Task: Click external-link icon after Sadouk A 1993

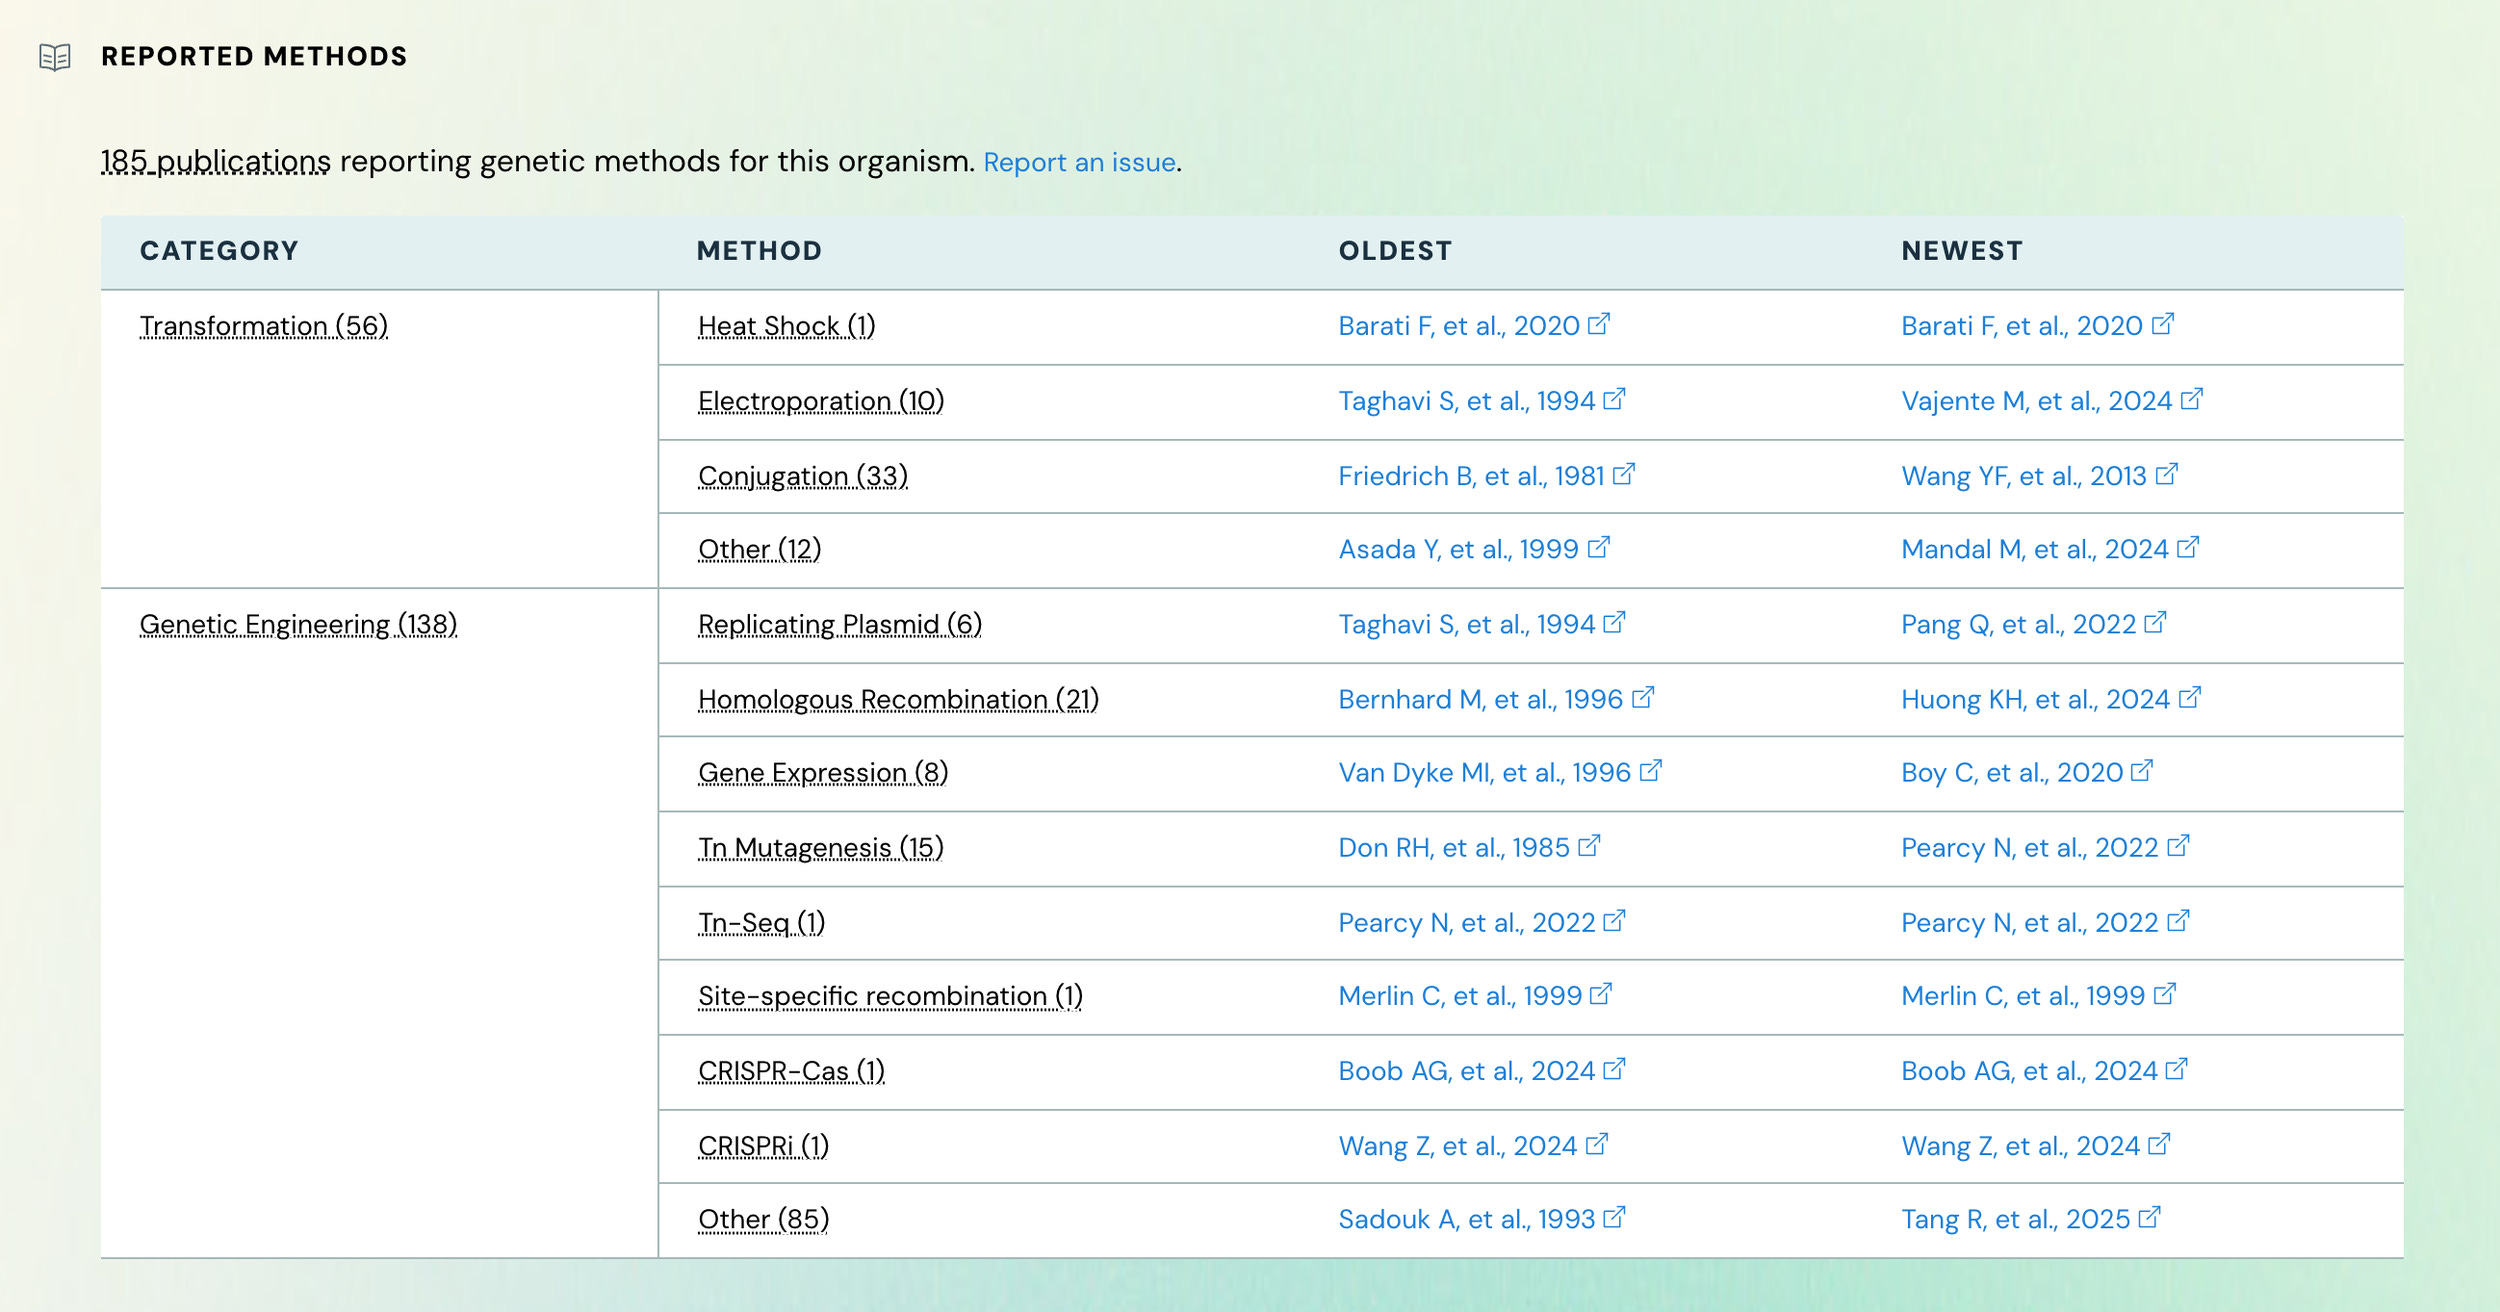Action: pos(1614,1217)
